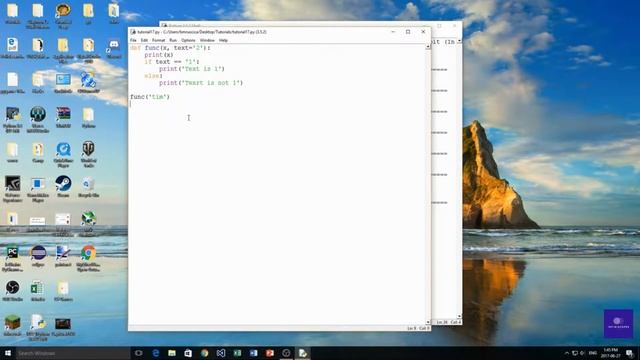Select the Google Chrome desktop shortcut
The image size is (640, 360).
[x=88, y=257]
